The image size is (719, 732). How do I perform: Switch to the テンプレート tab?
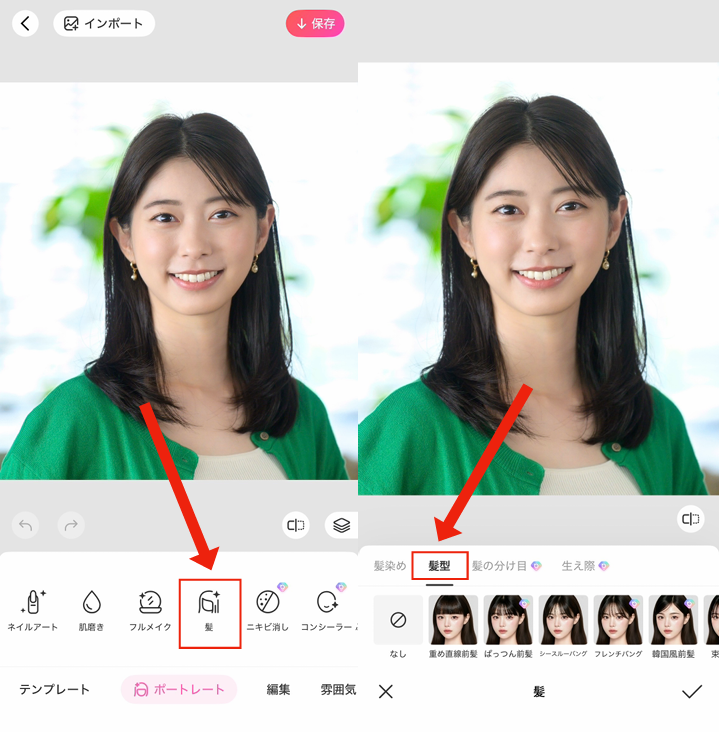click(x=55, y=690)
